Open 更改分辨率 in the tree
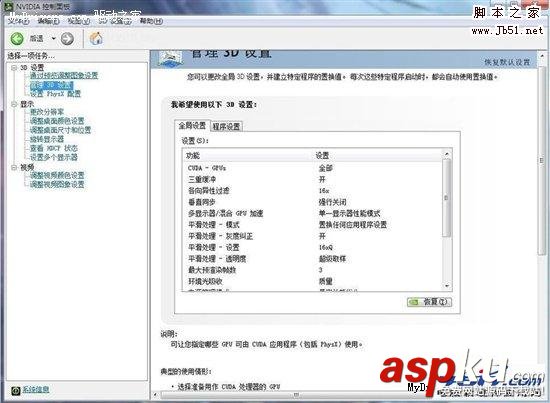Image resolution: width=550 pixels, height=403 pixels. [47, 112]
